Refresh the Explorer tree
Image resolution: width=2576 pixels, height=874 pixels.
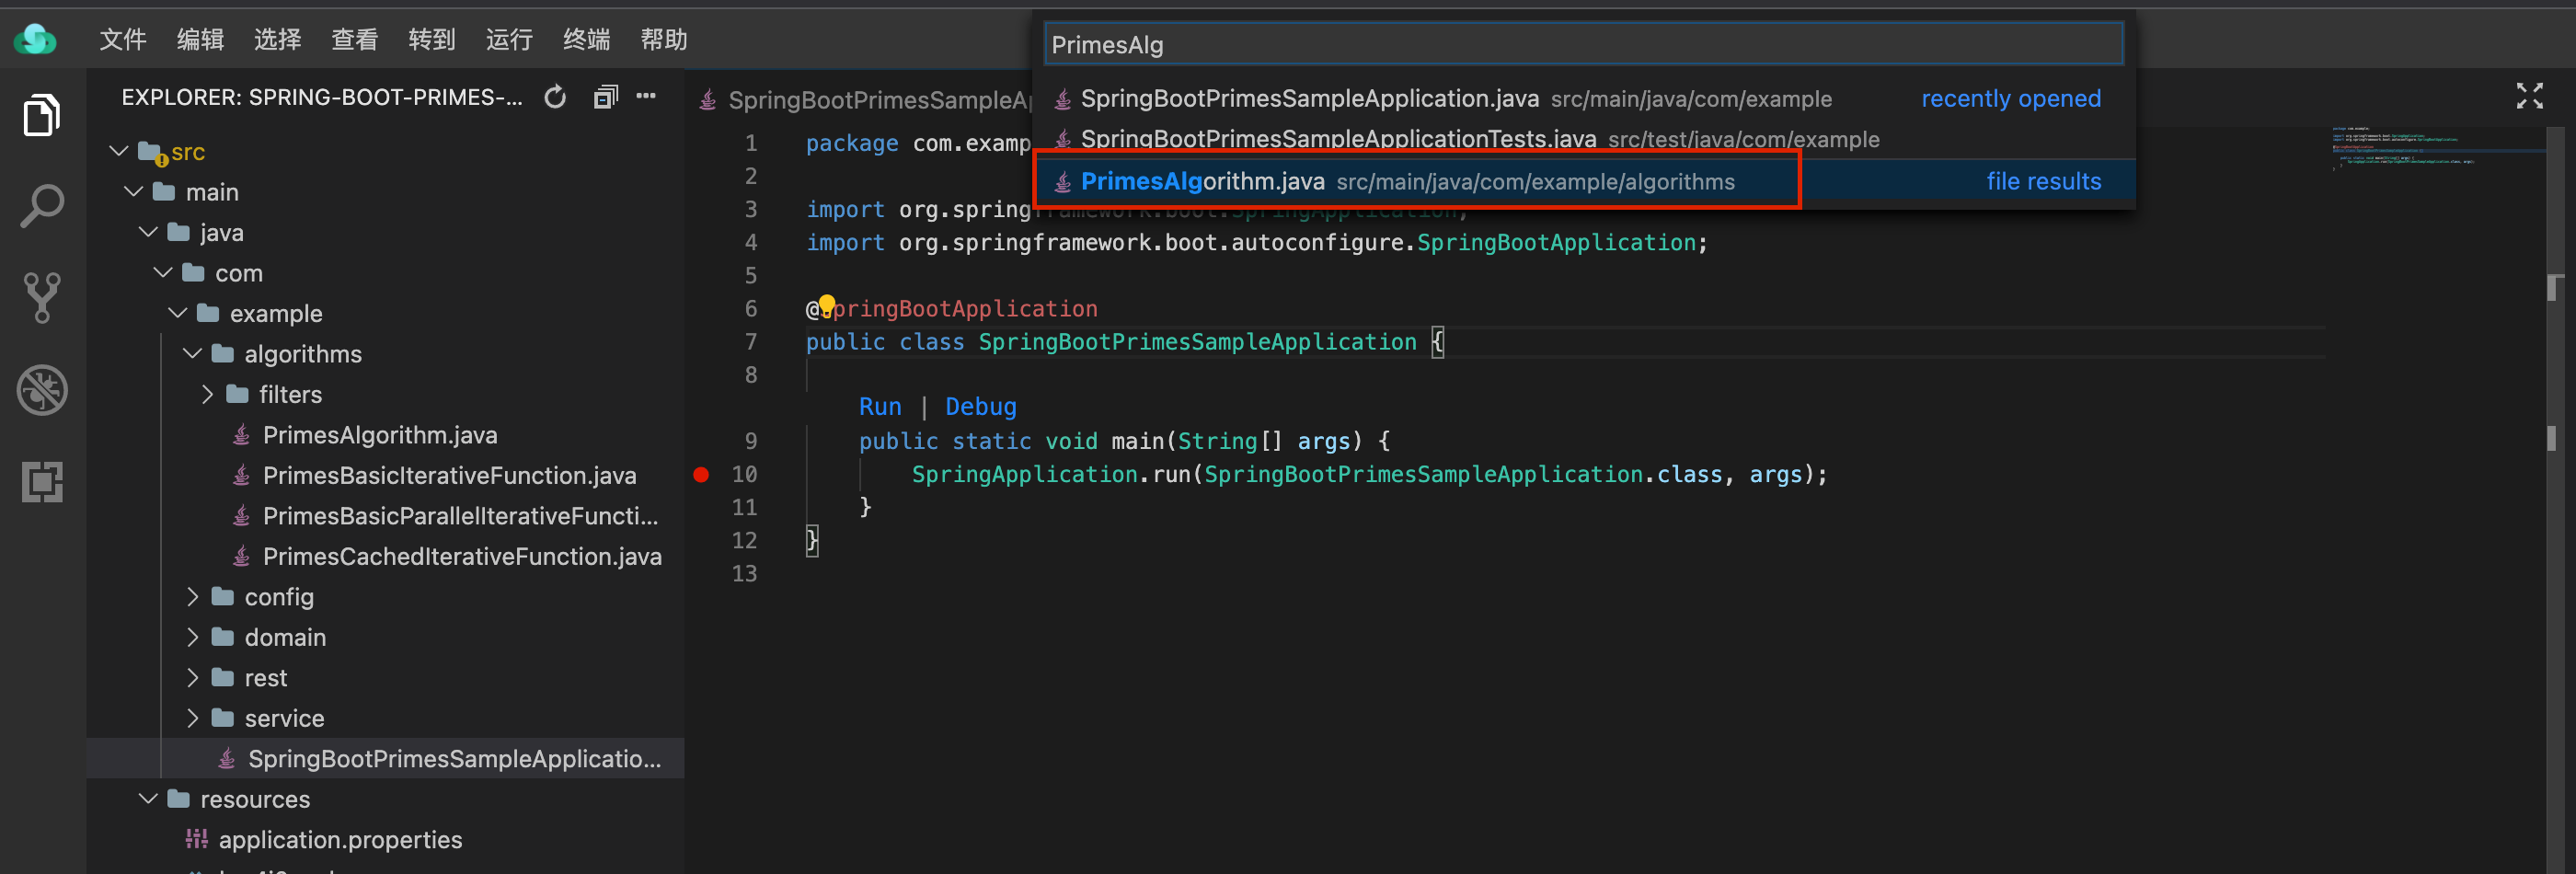pos(555,97)
